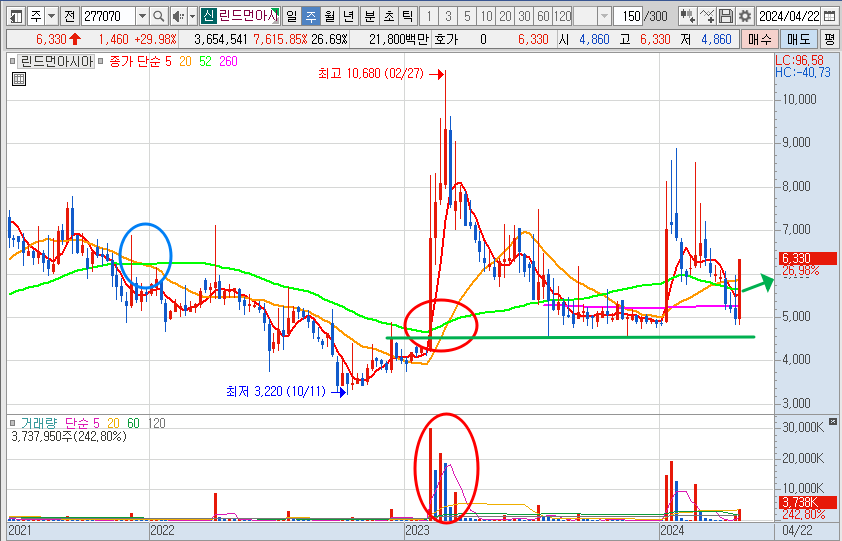Choose the 30 interval button
842x541 pixels.
525,16
